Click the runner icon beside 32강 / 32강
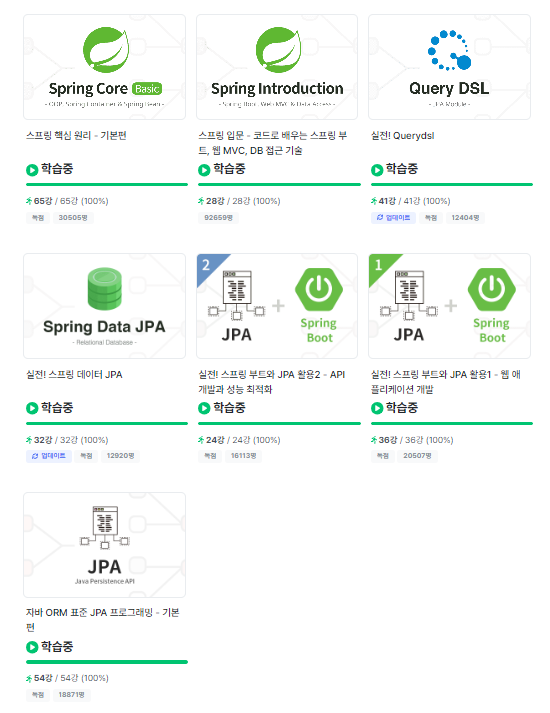 coord(29,440)
